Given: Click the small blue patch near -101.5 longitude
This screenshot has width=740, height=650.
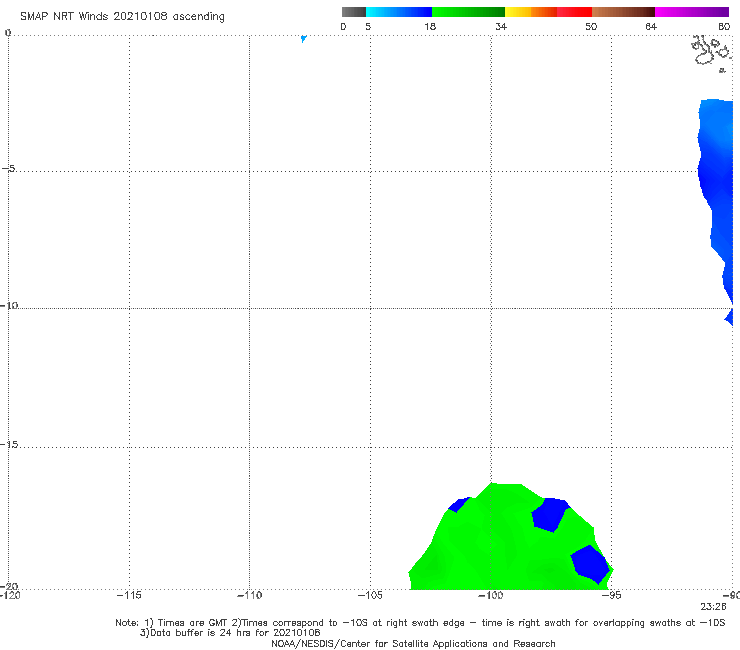Looking at the screenshot, I should click(x=458, y=505).
